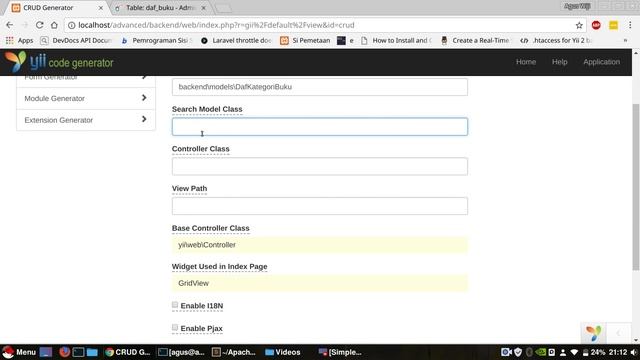Click the Base Controller Class field
The width and height of the screenshot is (640, 360).
pyautogui.click(x=320, y=245)
